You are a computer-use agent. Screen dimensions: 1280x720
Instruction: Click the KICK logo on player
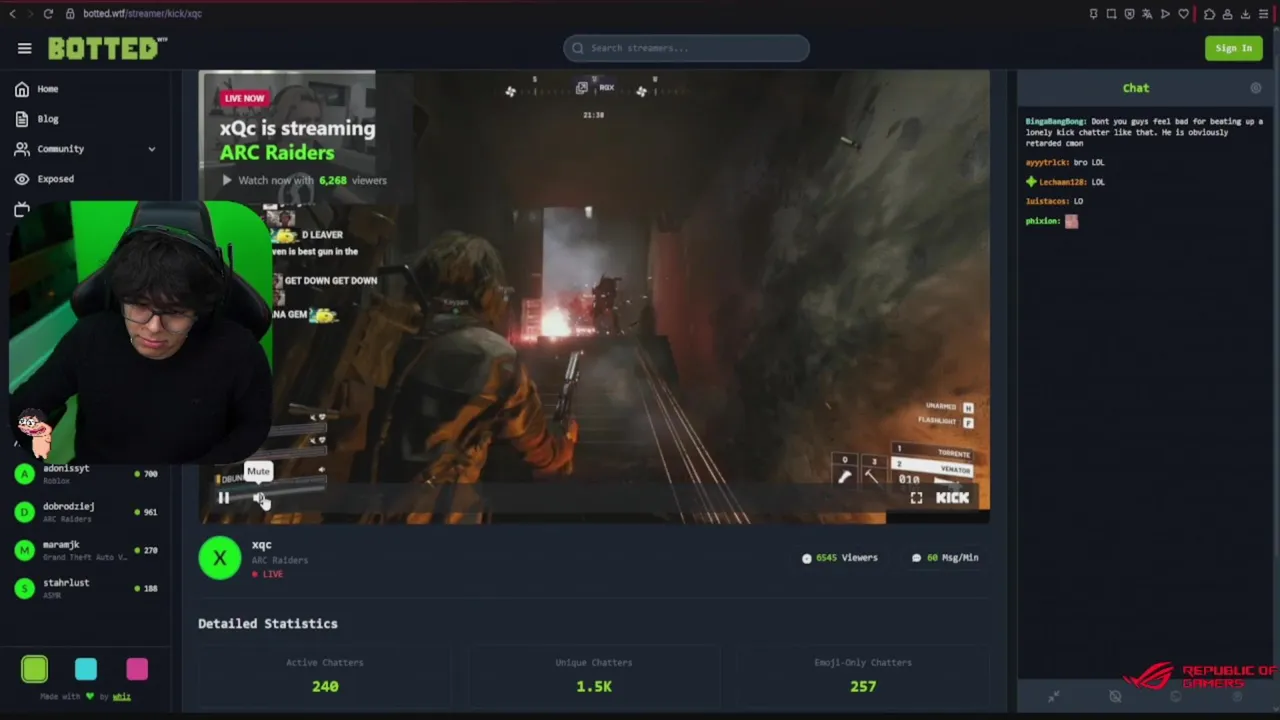[x=952, y=498]
